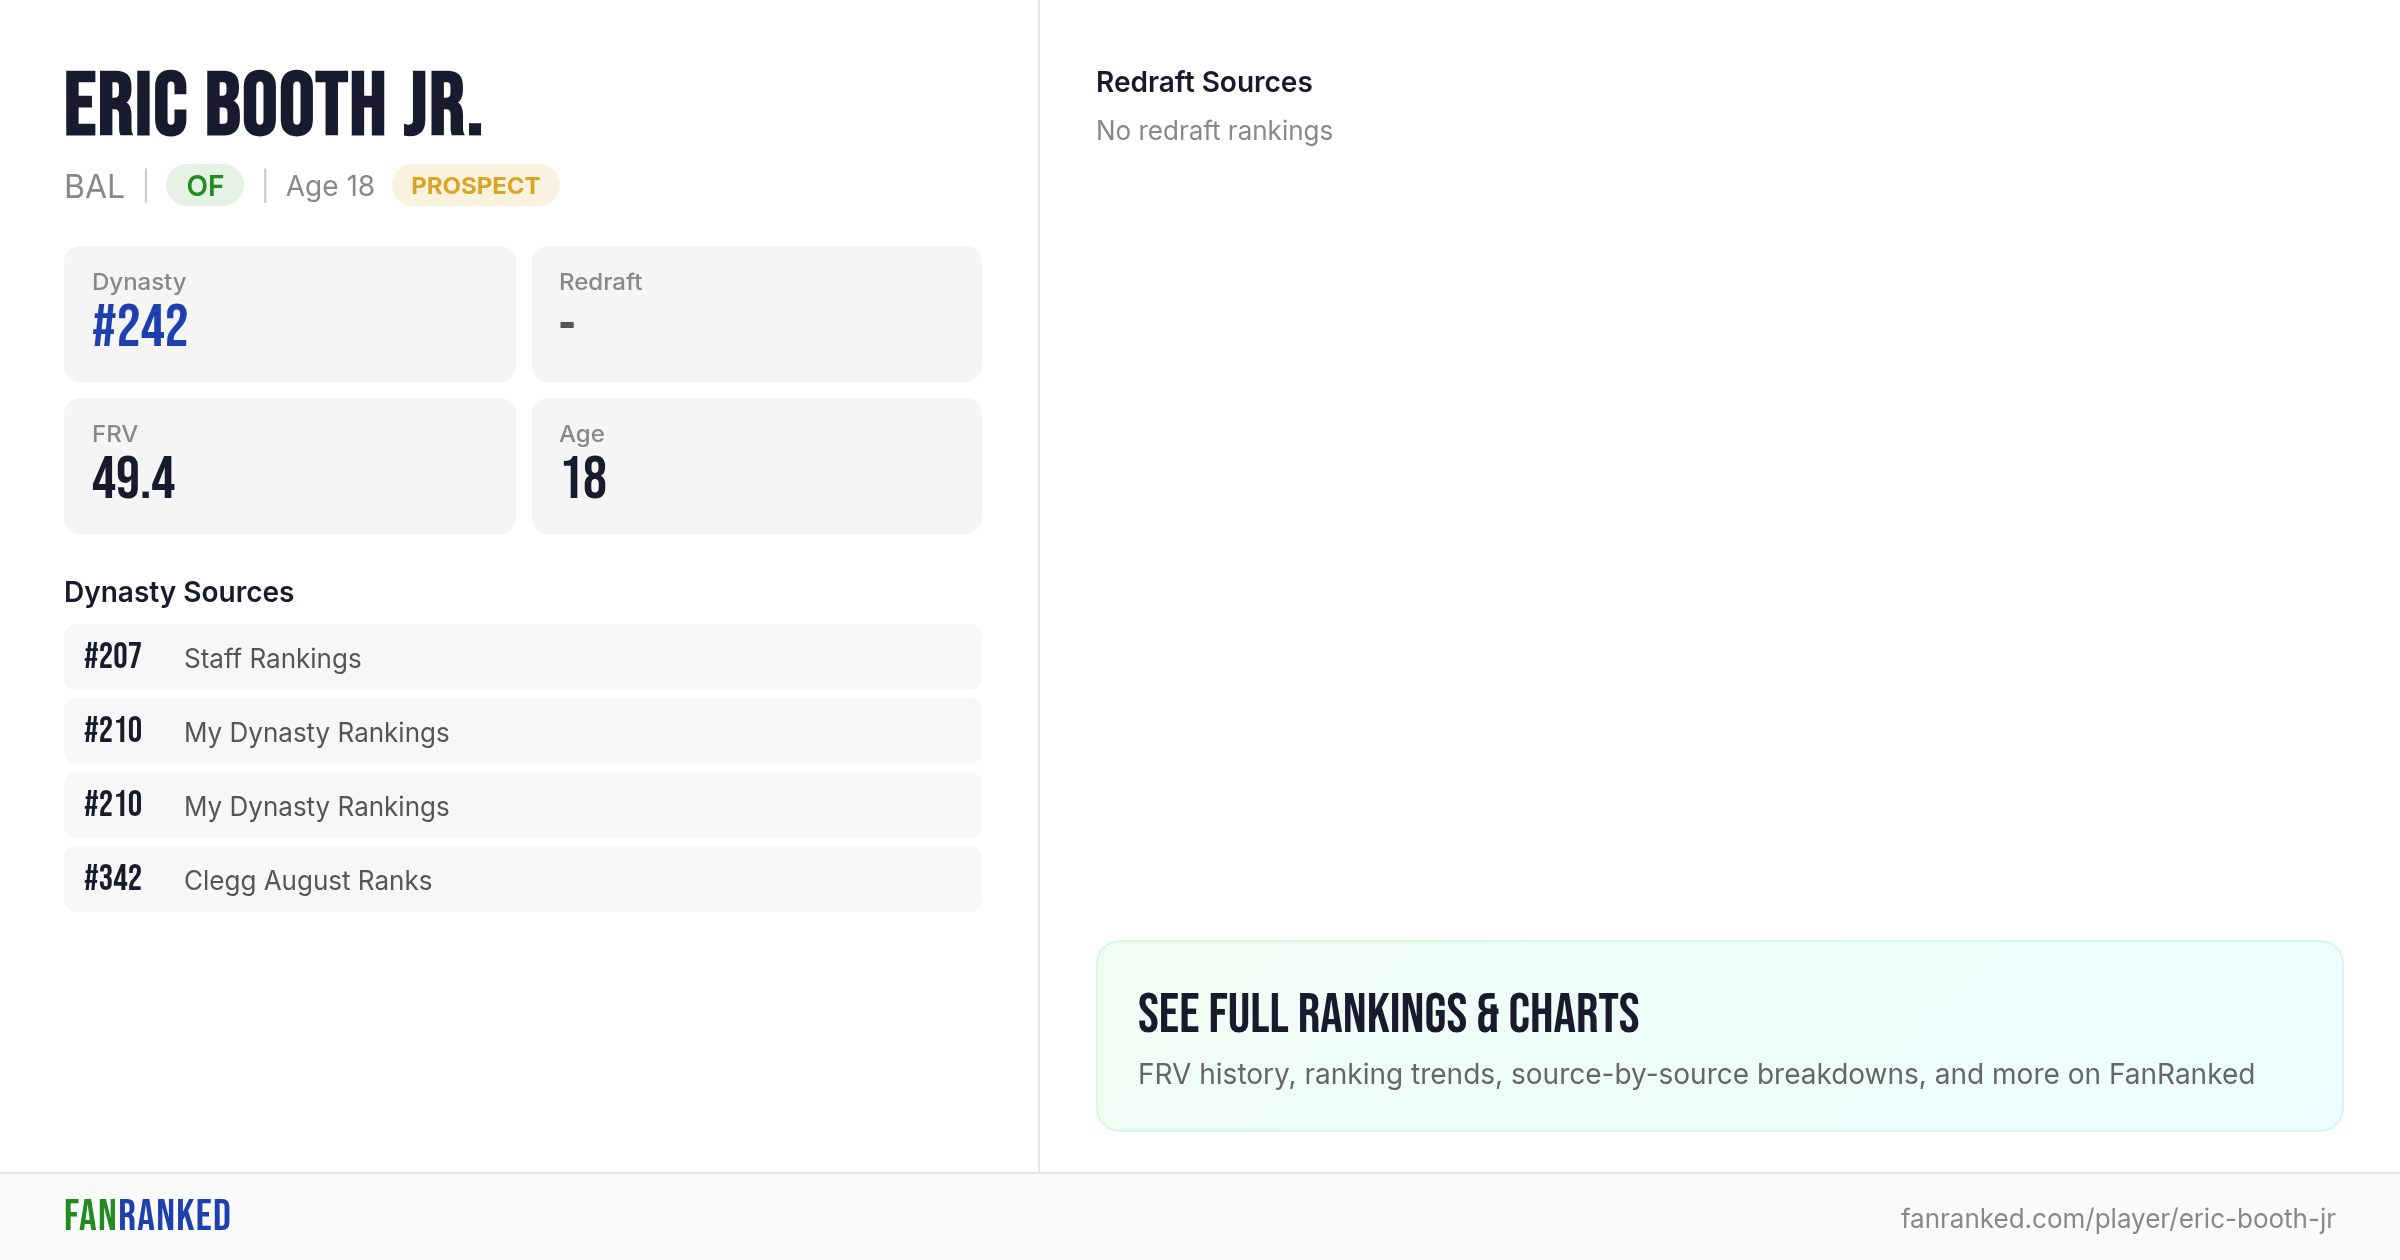This screenshot has height=1260, width=2400.
Task: Click the PROSPECT badge
Action: click(475, 186)
